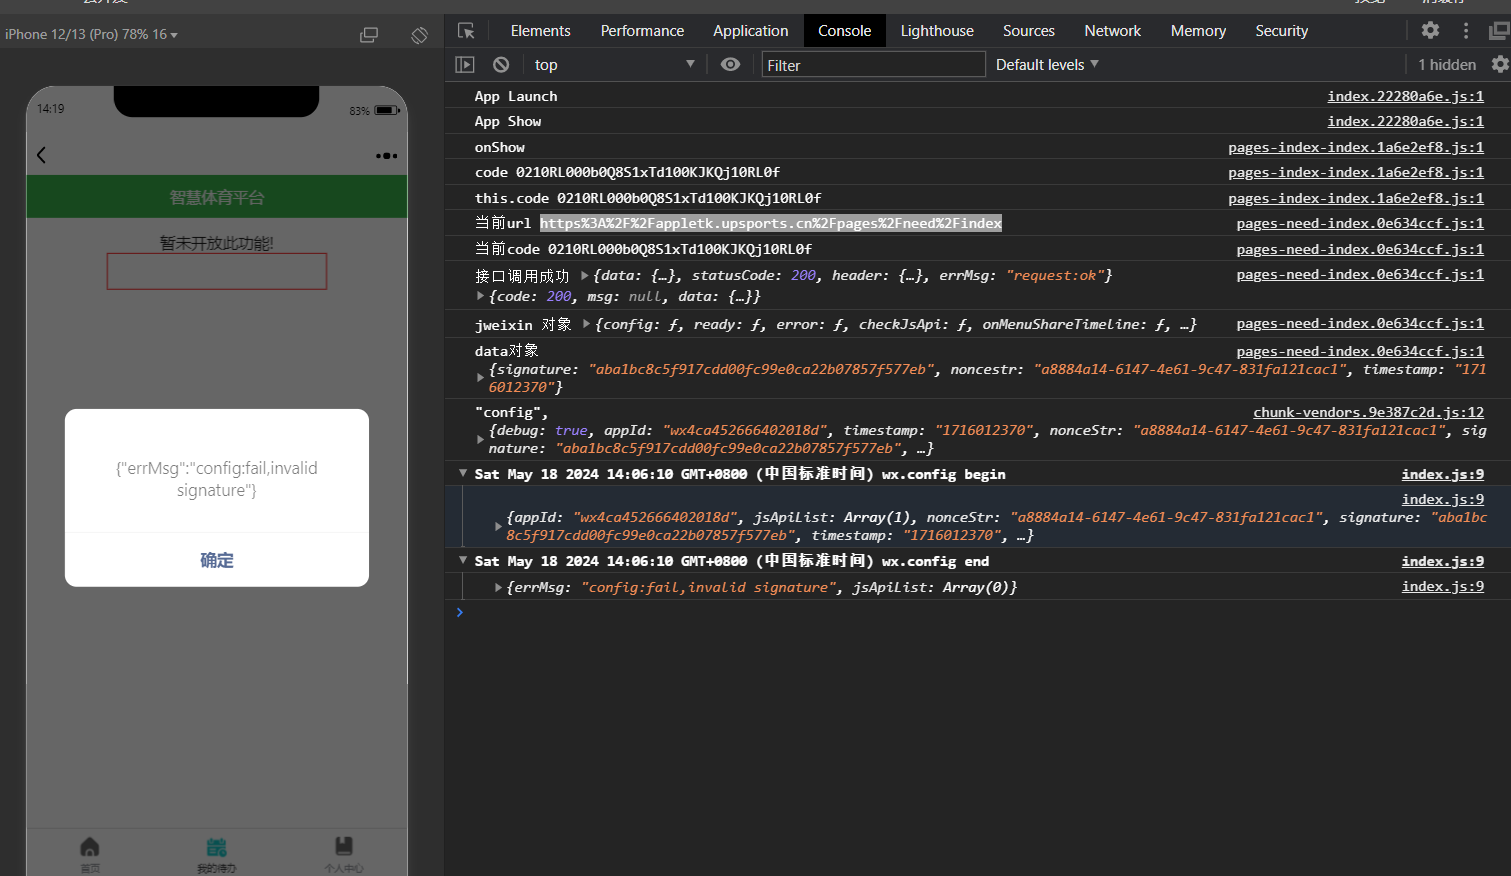This screenshot has width=1511, height=876.
Task: Create live expression eye icon
Action: [x=731, y=64]
